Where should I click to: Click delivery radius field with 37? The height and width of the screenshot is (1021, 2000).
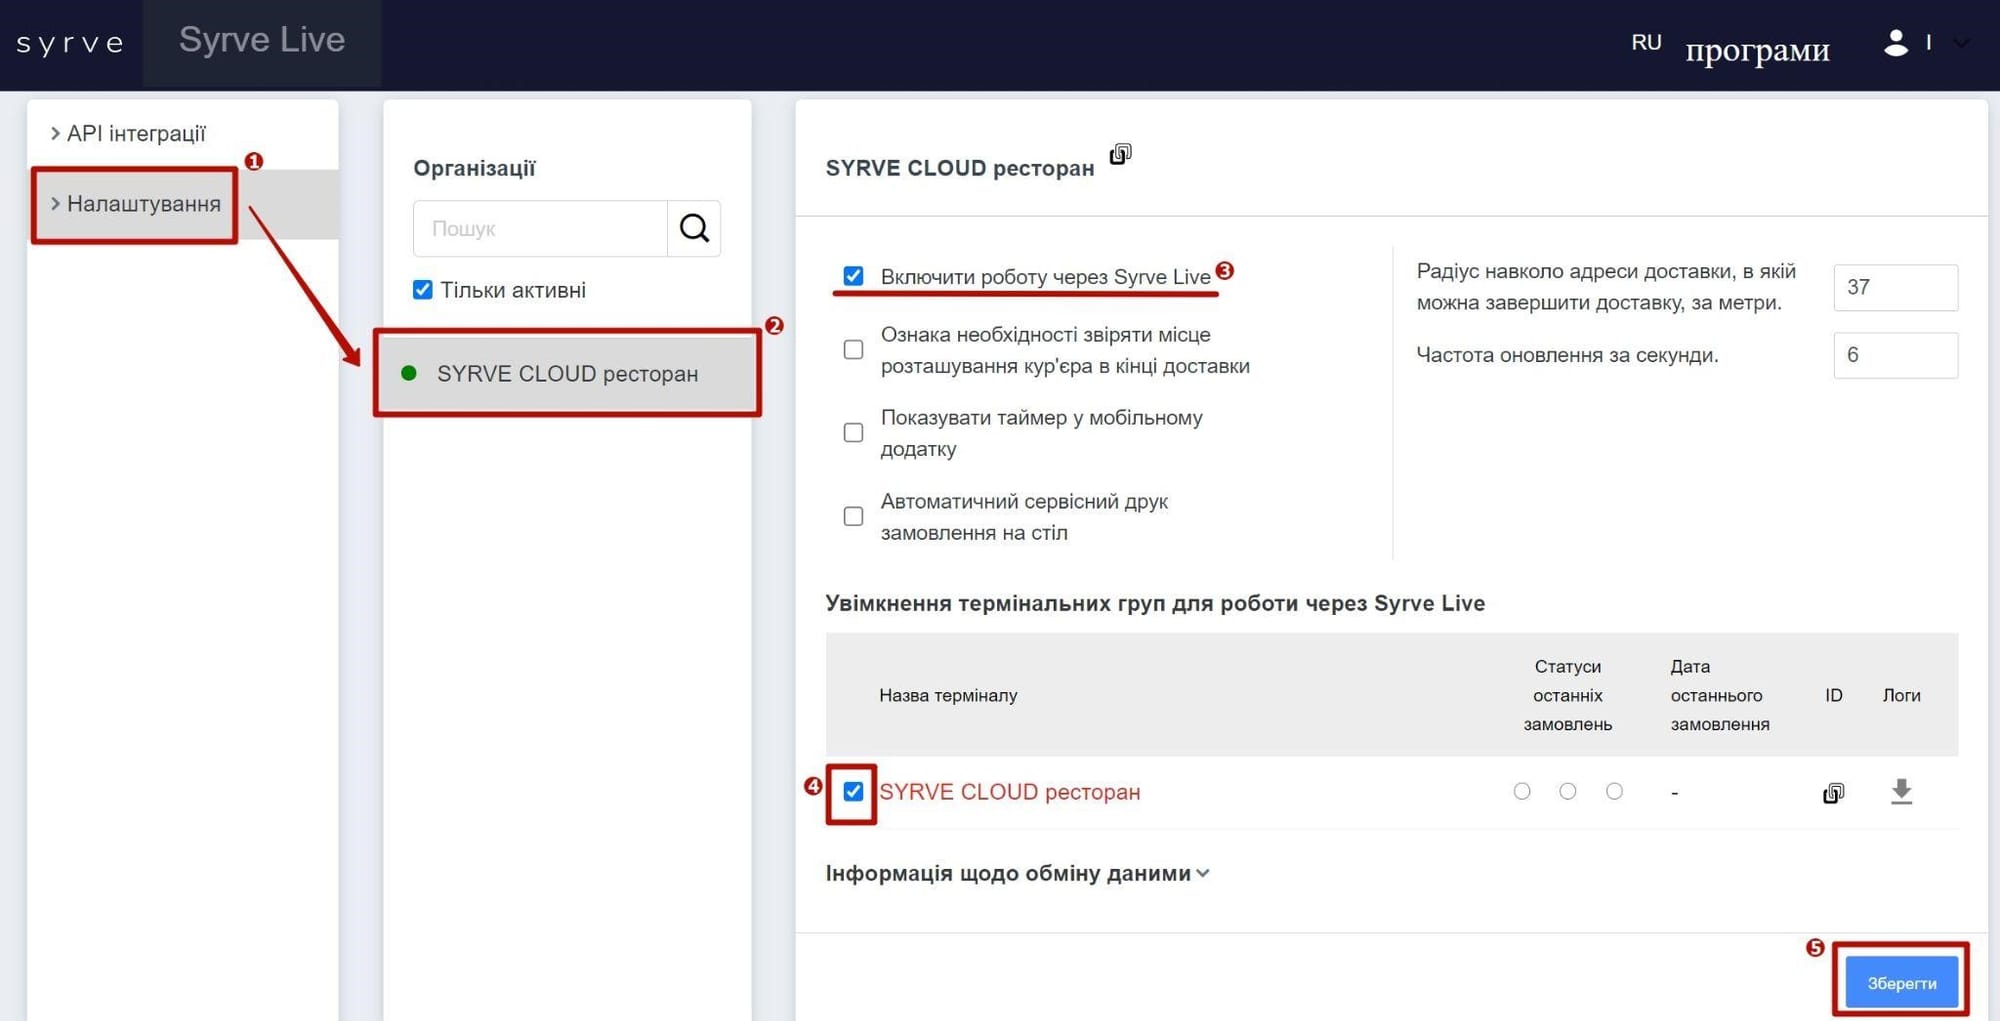point(1895,287)
